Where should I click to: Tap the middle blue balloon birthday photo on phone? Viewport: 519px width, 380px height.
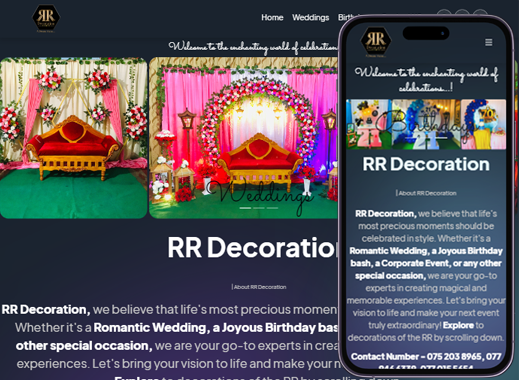pos(426,124)
